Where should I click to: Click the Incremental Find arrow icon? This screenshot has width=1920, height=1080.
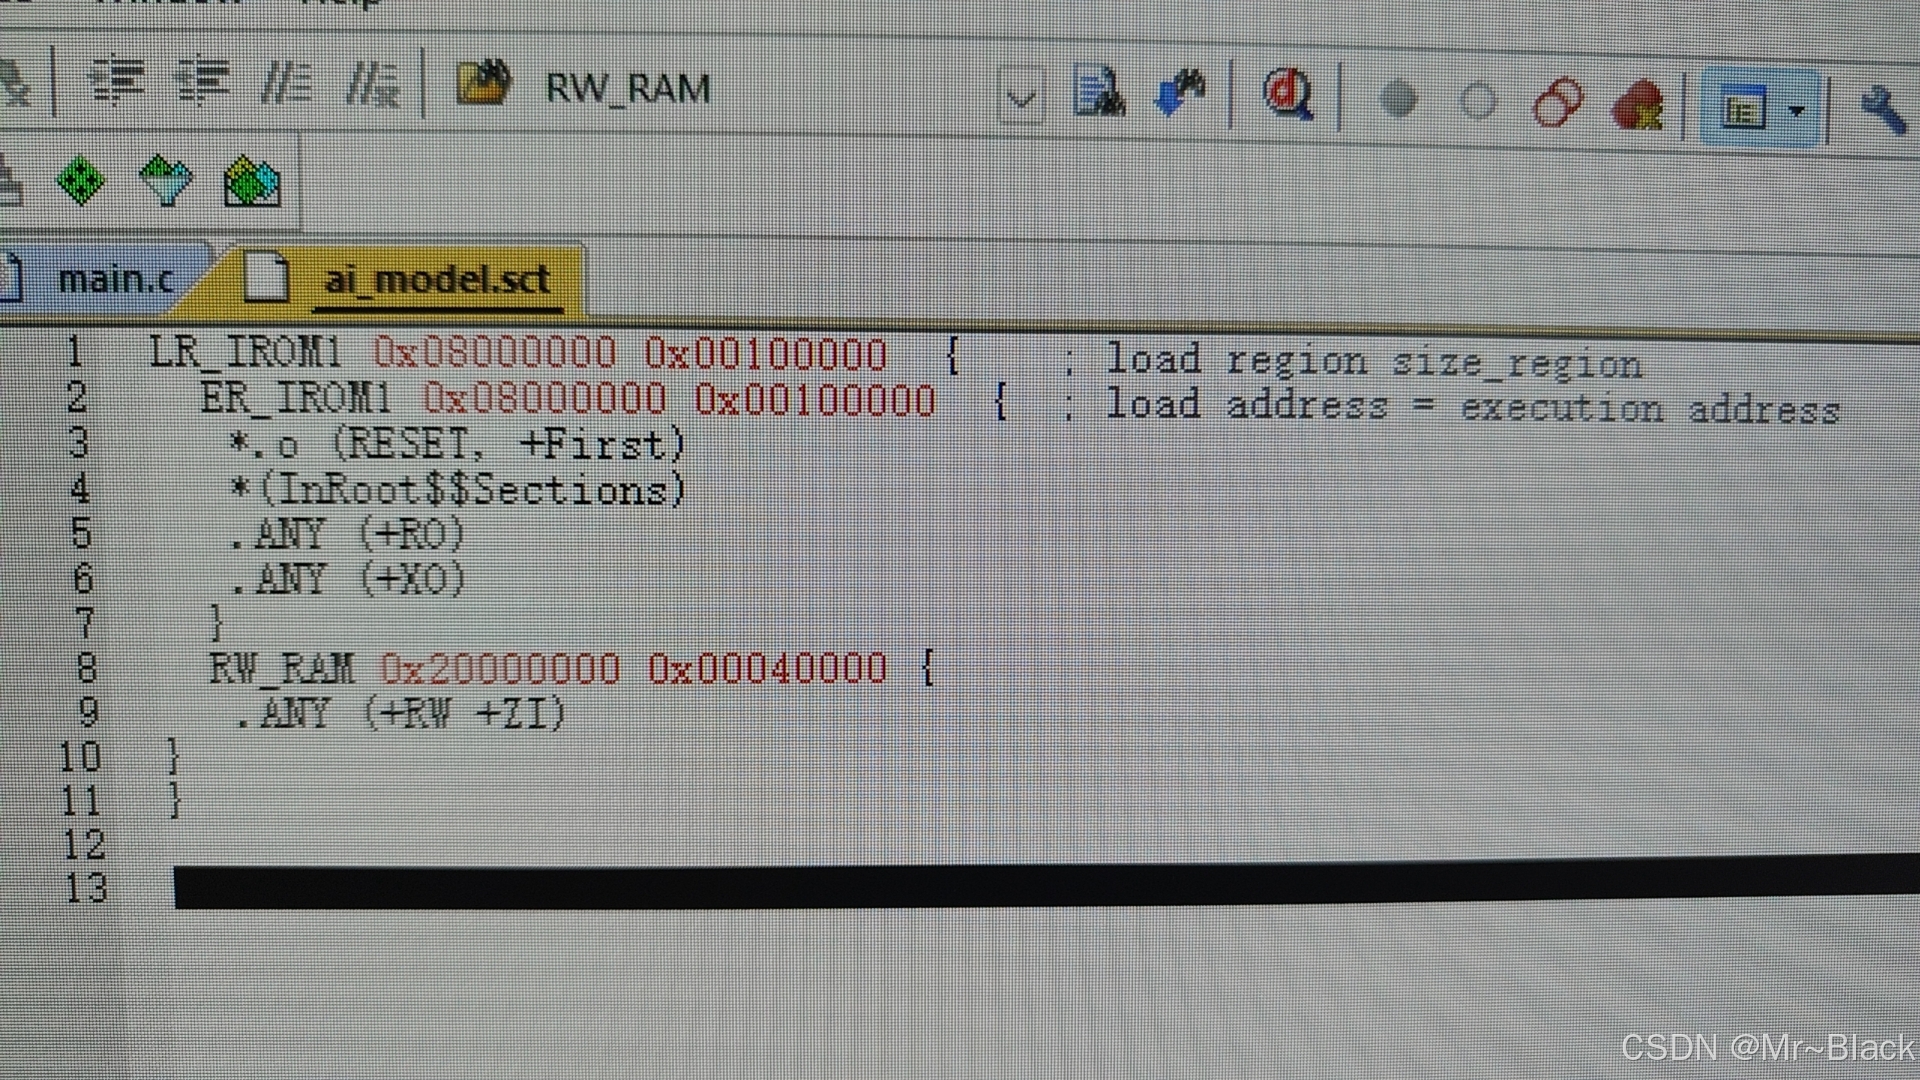click(1179, 94)
